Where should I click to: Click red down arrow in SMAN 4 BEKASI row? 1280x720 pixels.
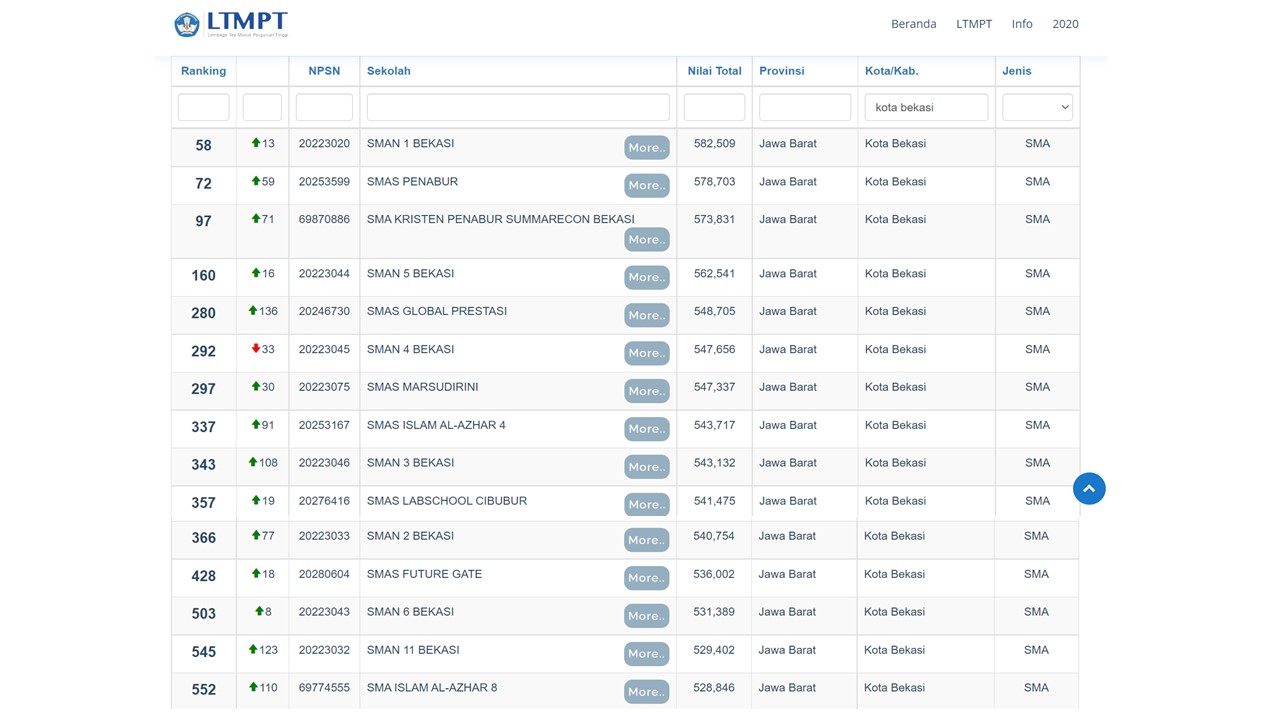(256, 349)
